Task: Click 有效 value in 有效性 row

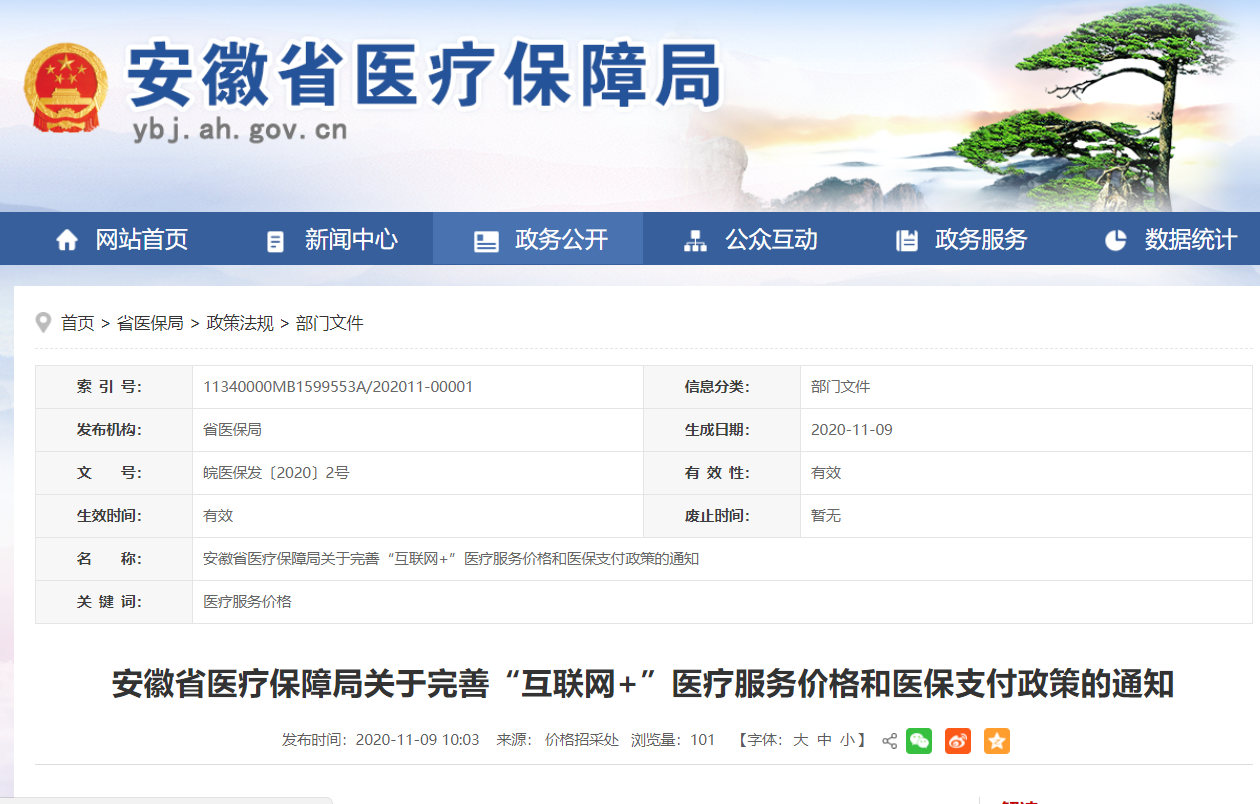Action: (x=826, y=472)
